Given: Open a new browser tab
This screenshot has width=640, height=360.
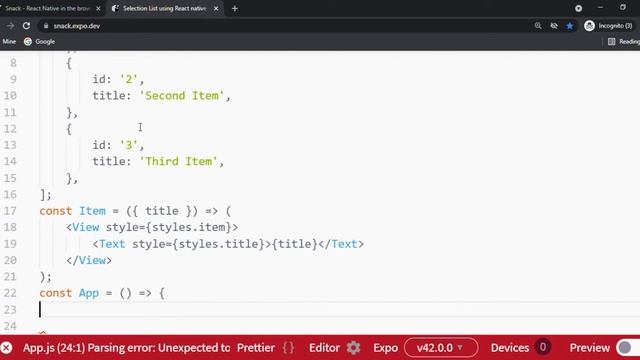Looking at the screenshot, I should click(x=235, y=9).
